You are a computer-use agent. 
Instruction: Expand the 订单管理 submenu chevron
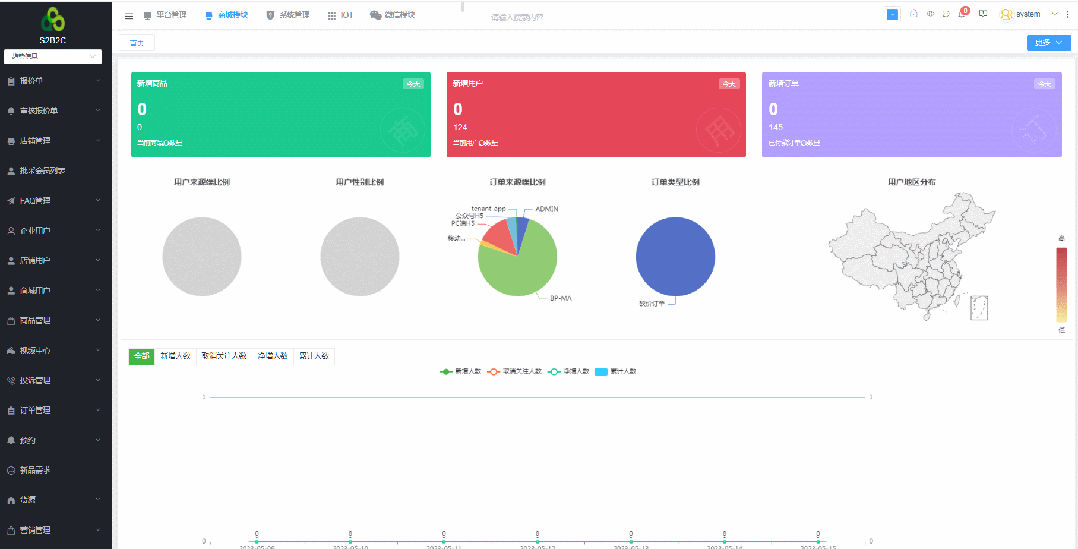[98, 411]
